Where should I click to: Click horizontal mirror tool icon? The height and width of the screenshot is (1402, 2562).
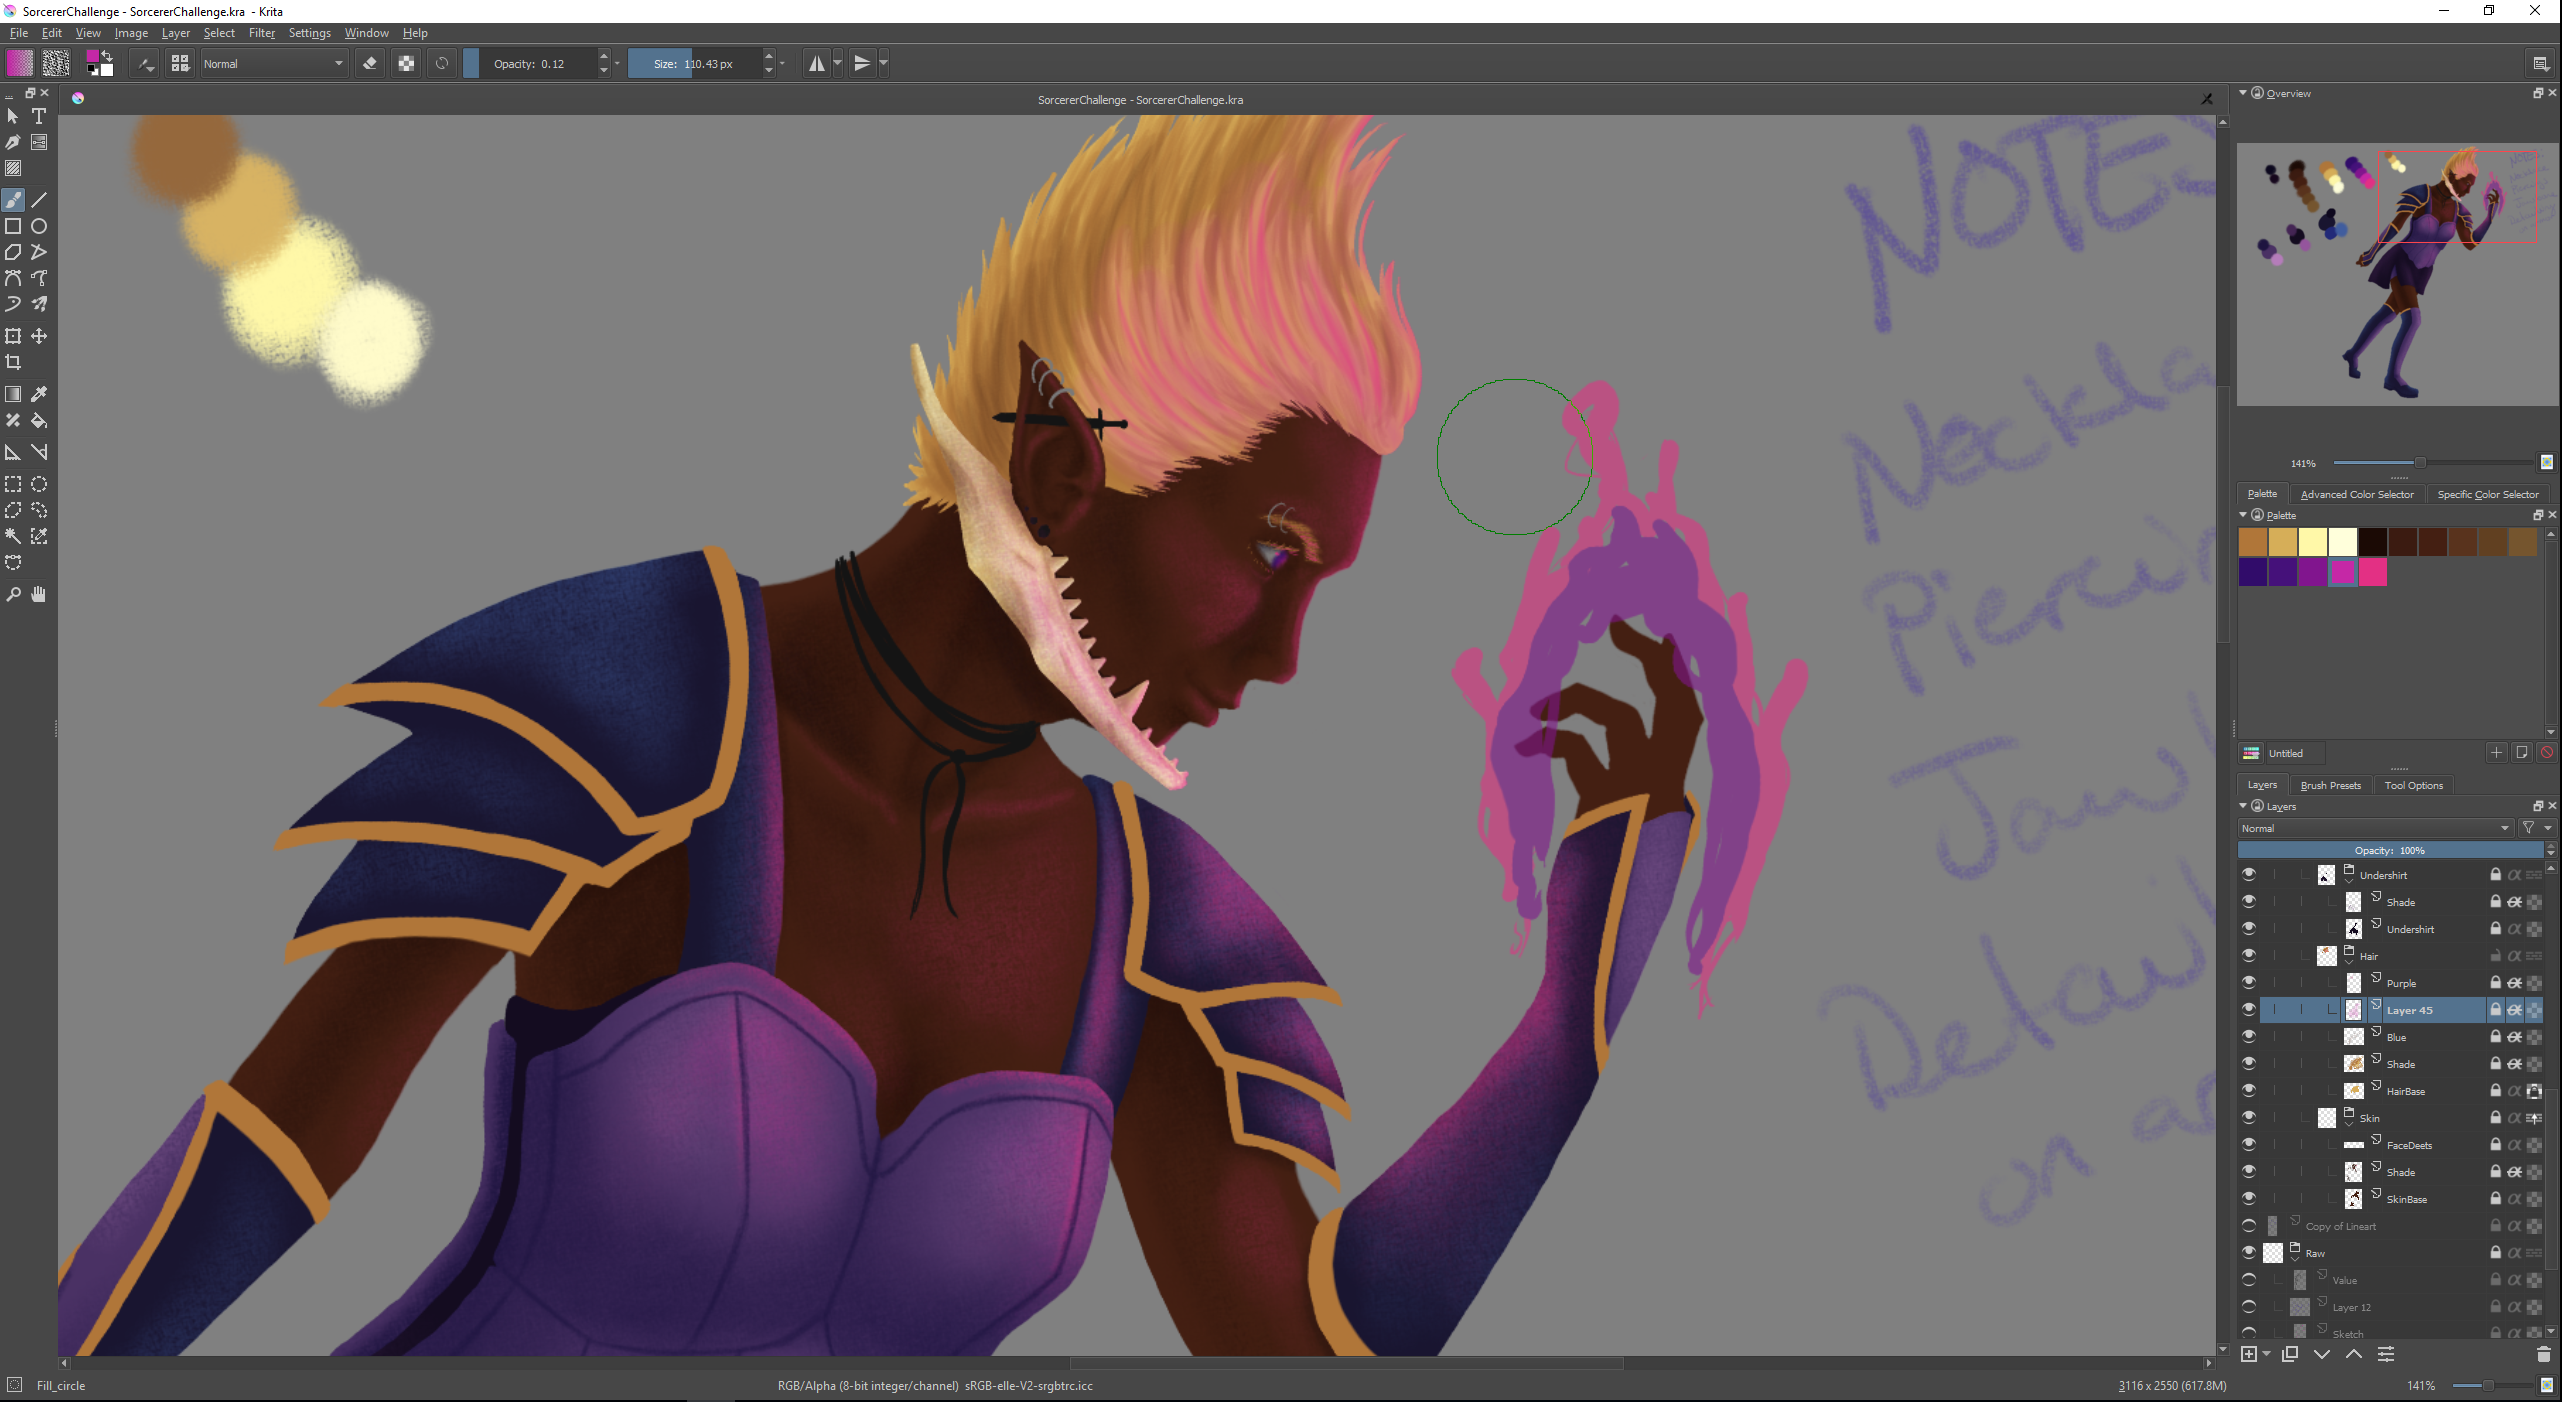[x=817, y=64]
